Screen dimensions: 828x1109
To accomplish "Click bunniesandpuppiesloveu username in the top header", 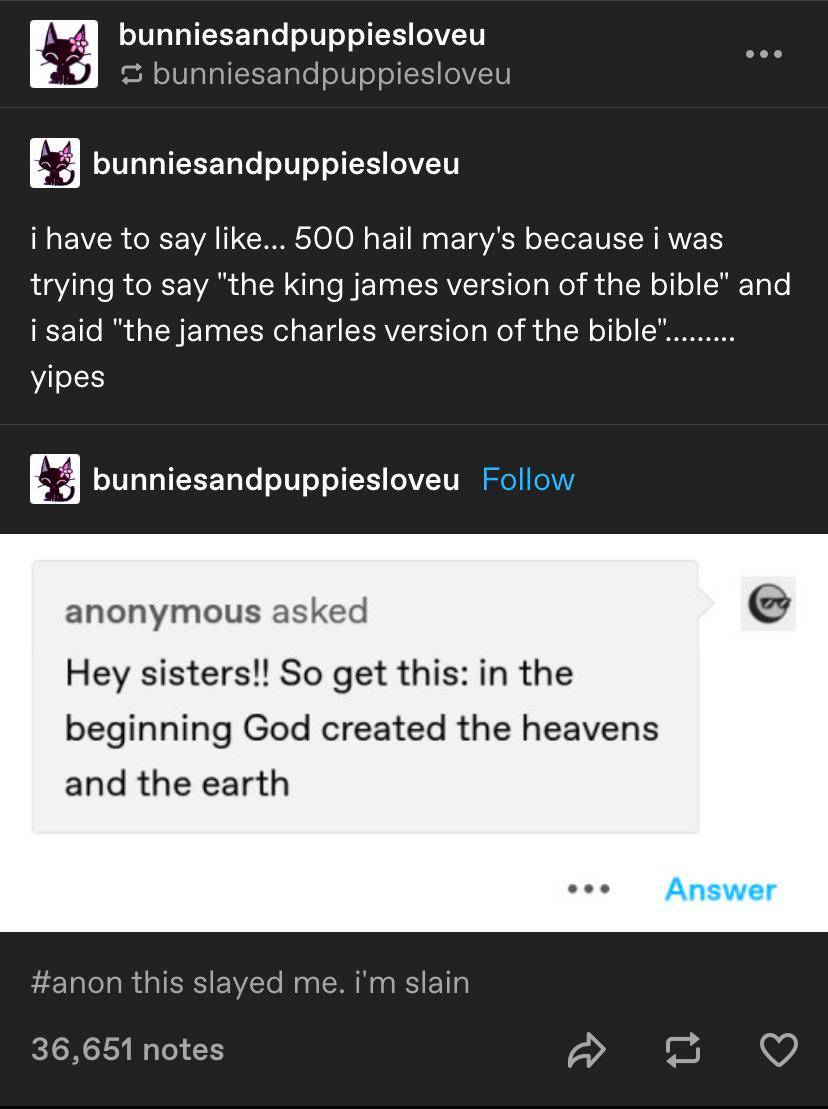I will click(x=301, y=34).
